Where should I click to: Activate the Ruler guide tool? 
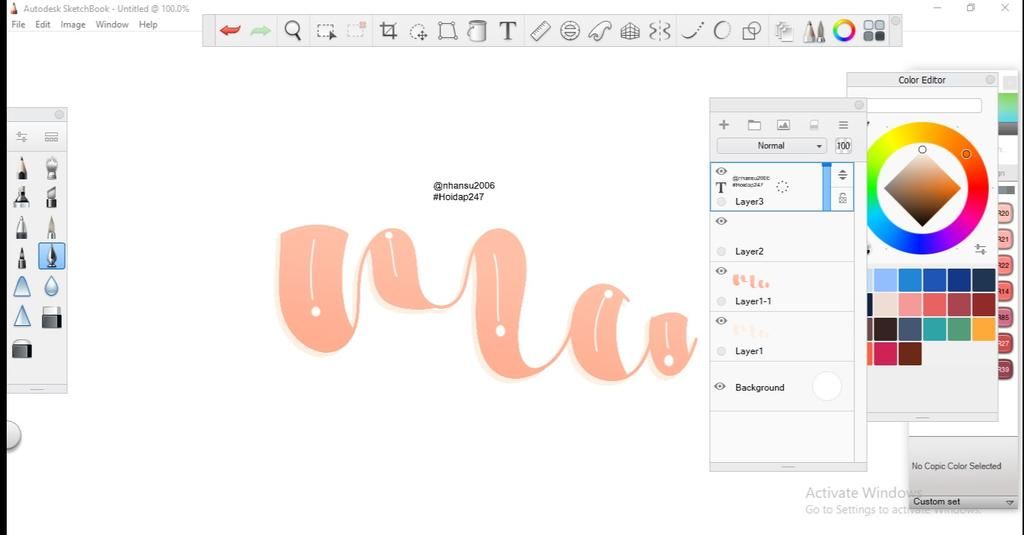click(x=540, y=31)
